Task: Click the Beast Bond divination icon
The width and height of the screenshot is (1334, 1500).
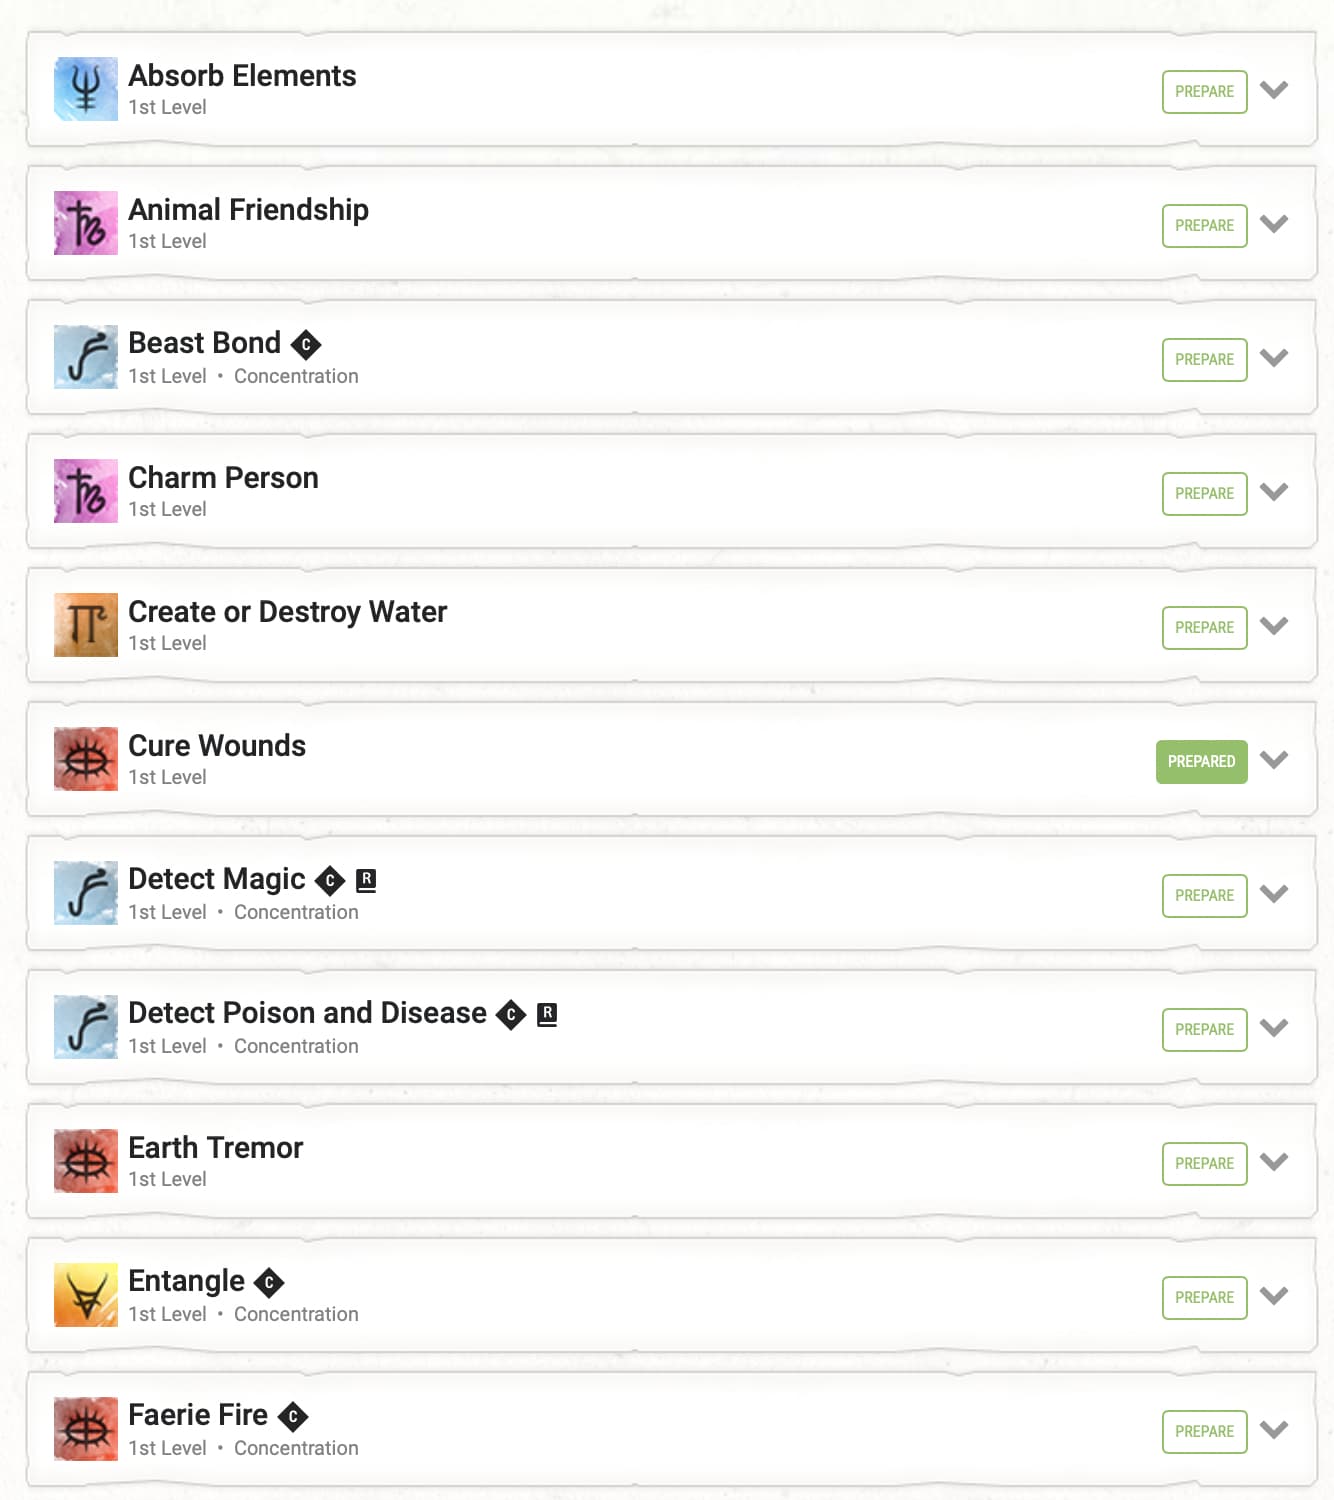Action: (x=86, y=357)
